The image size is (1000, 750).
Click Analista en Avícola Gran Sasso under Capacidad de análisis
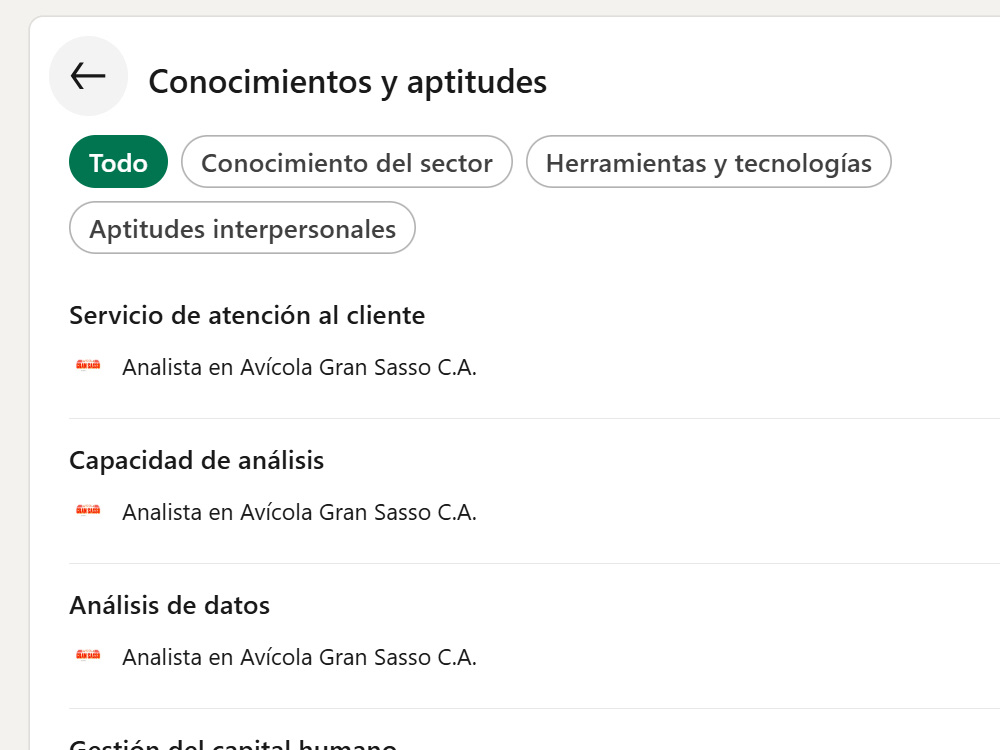tap(299, 512)
